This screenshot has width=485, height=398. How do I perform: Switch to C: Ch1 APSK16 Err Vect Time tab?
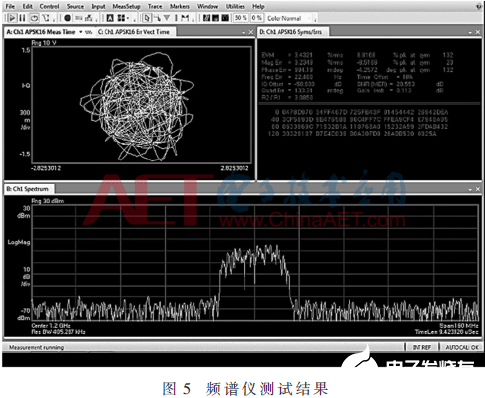coord(134,32)
